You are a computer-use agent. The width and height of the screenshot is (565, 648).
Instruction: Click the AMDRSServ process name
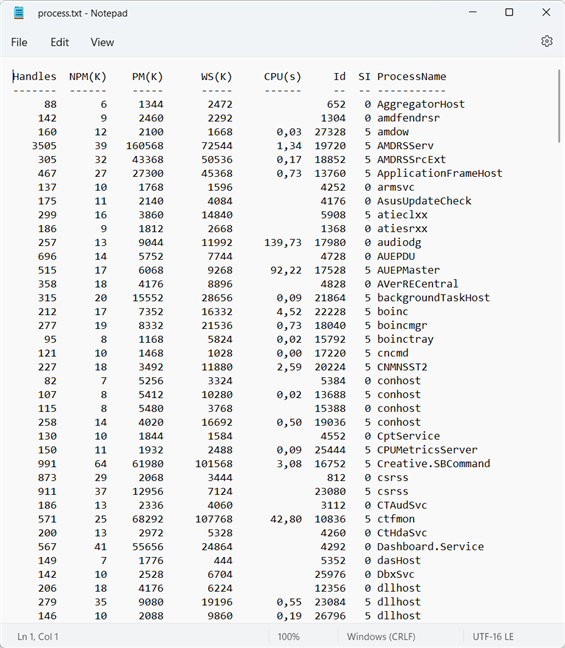[405, 146]
